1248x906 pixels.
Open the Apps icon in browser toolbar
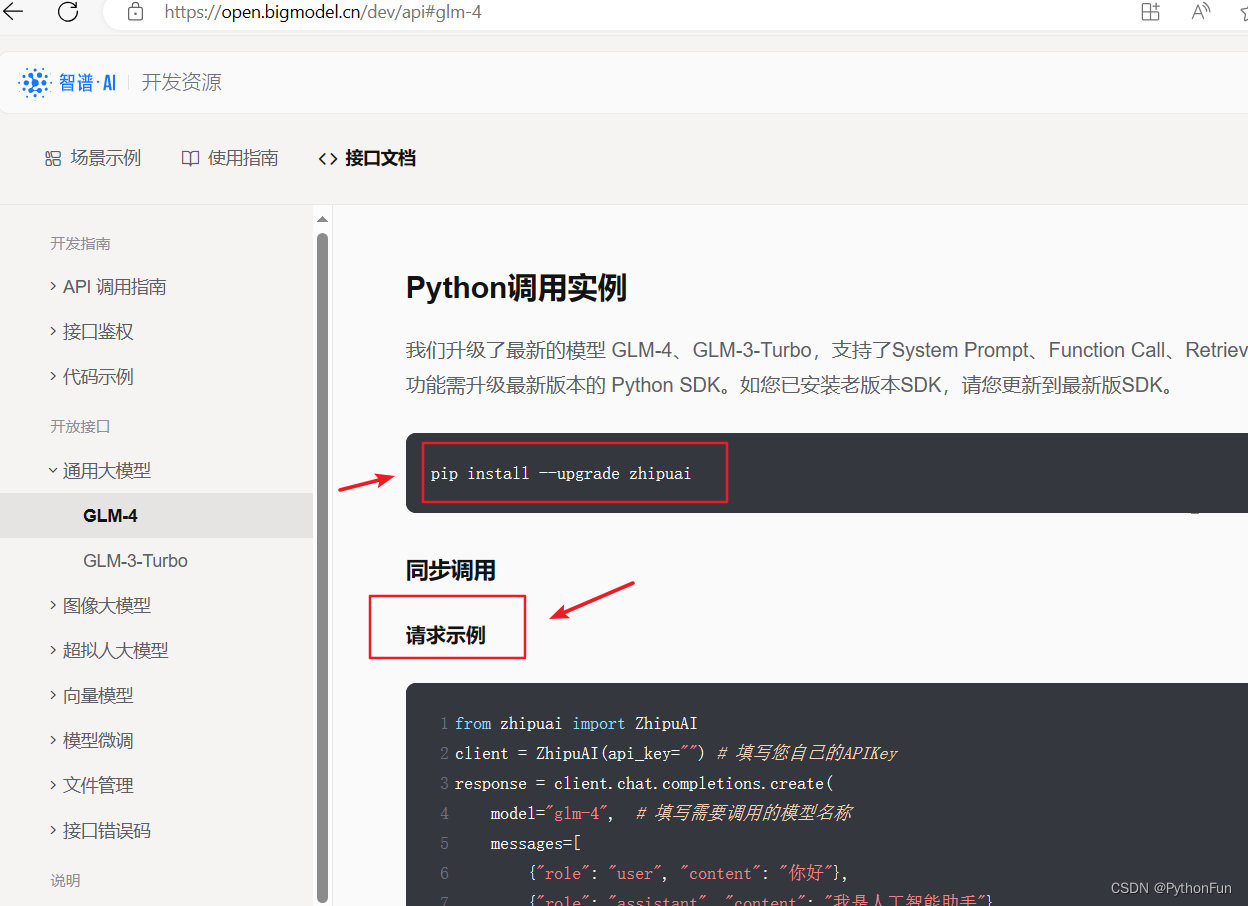point(1150,13)
